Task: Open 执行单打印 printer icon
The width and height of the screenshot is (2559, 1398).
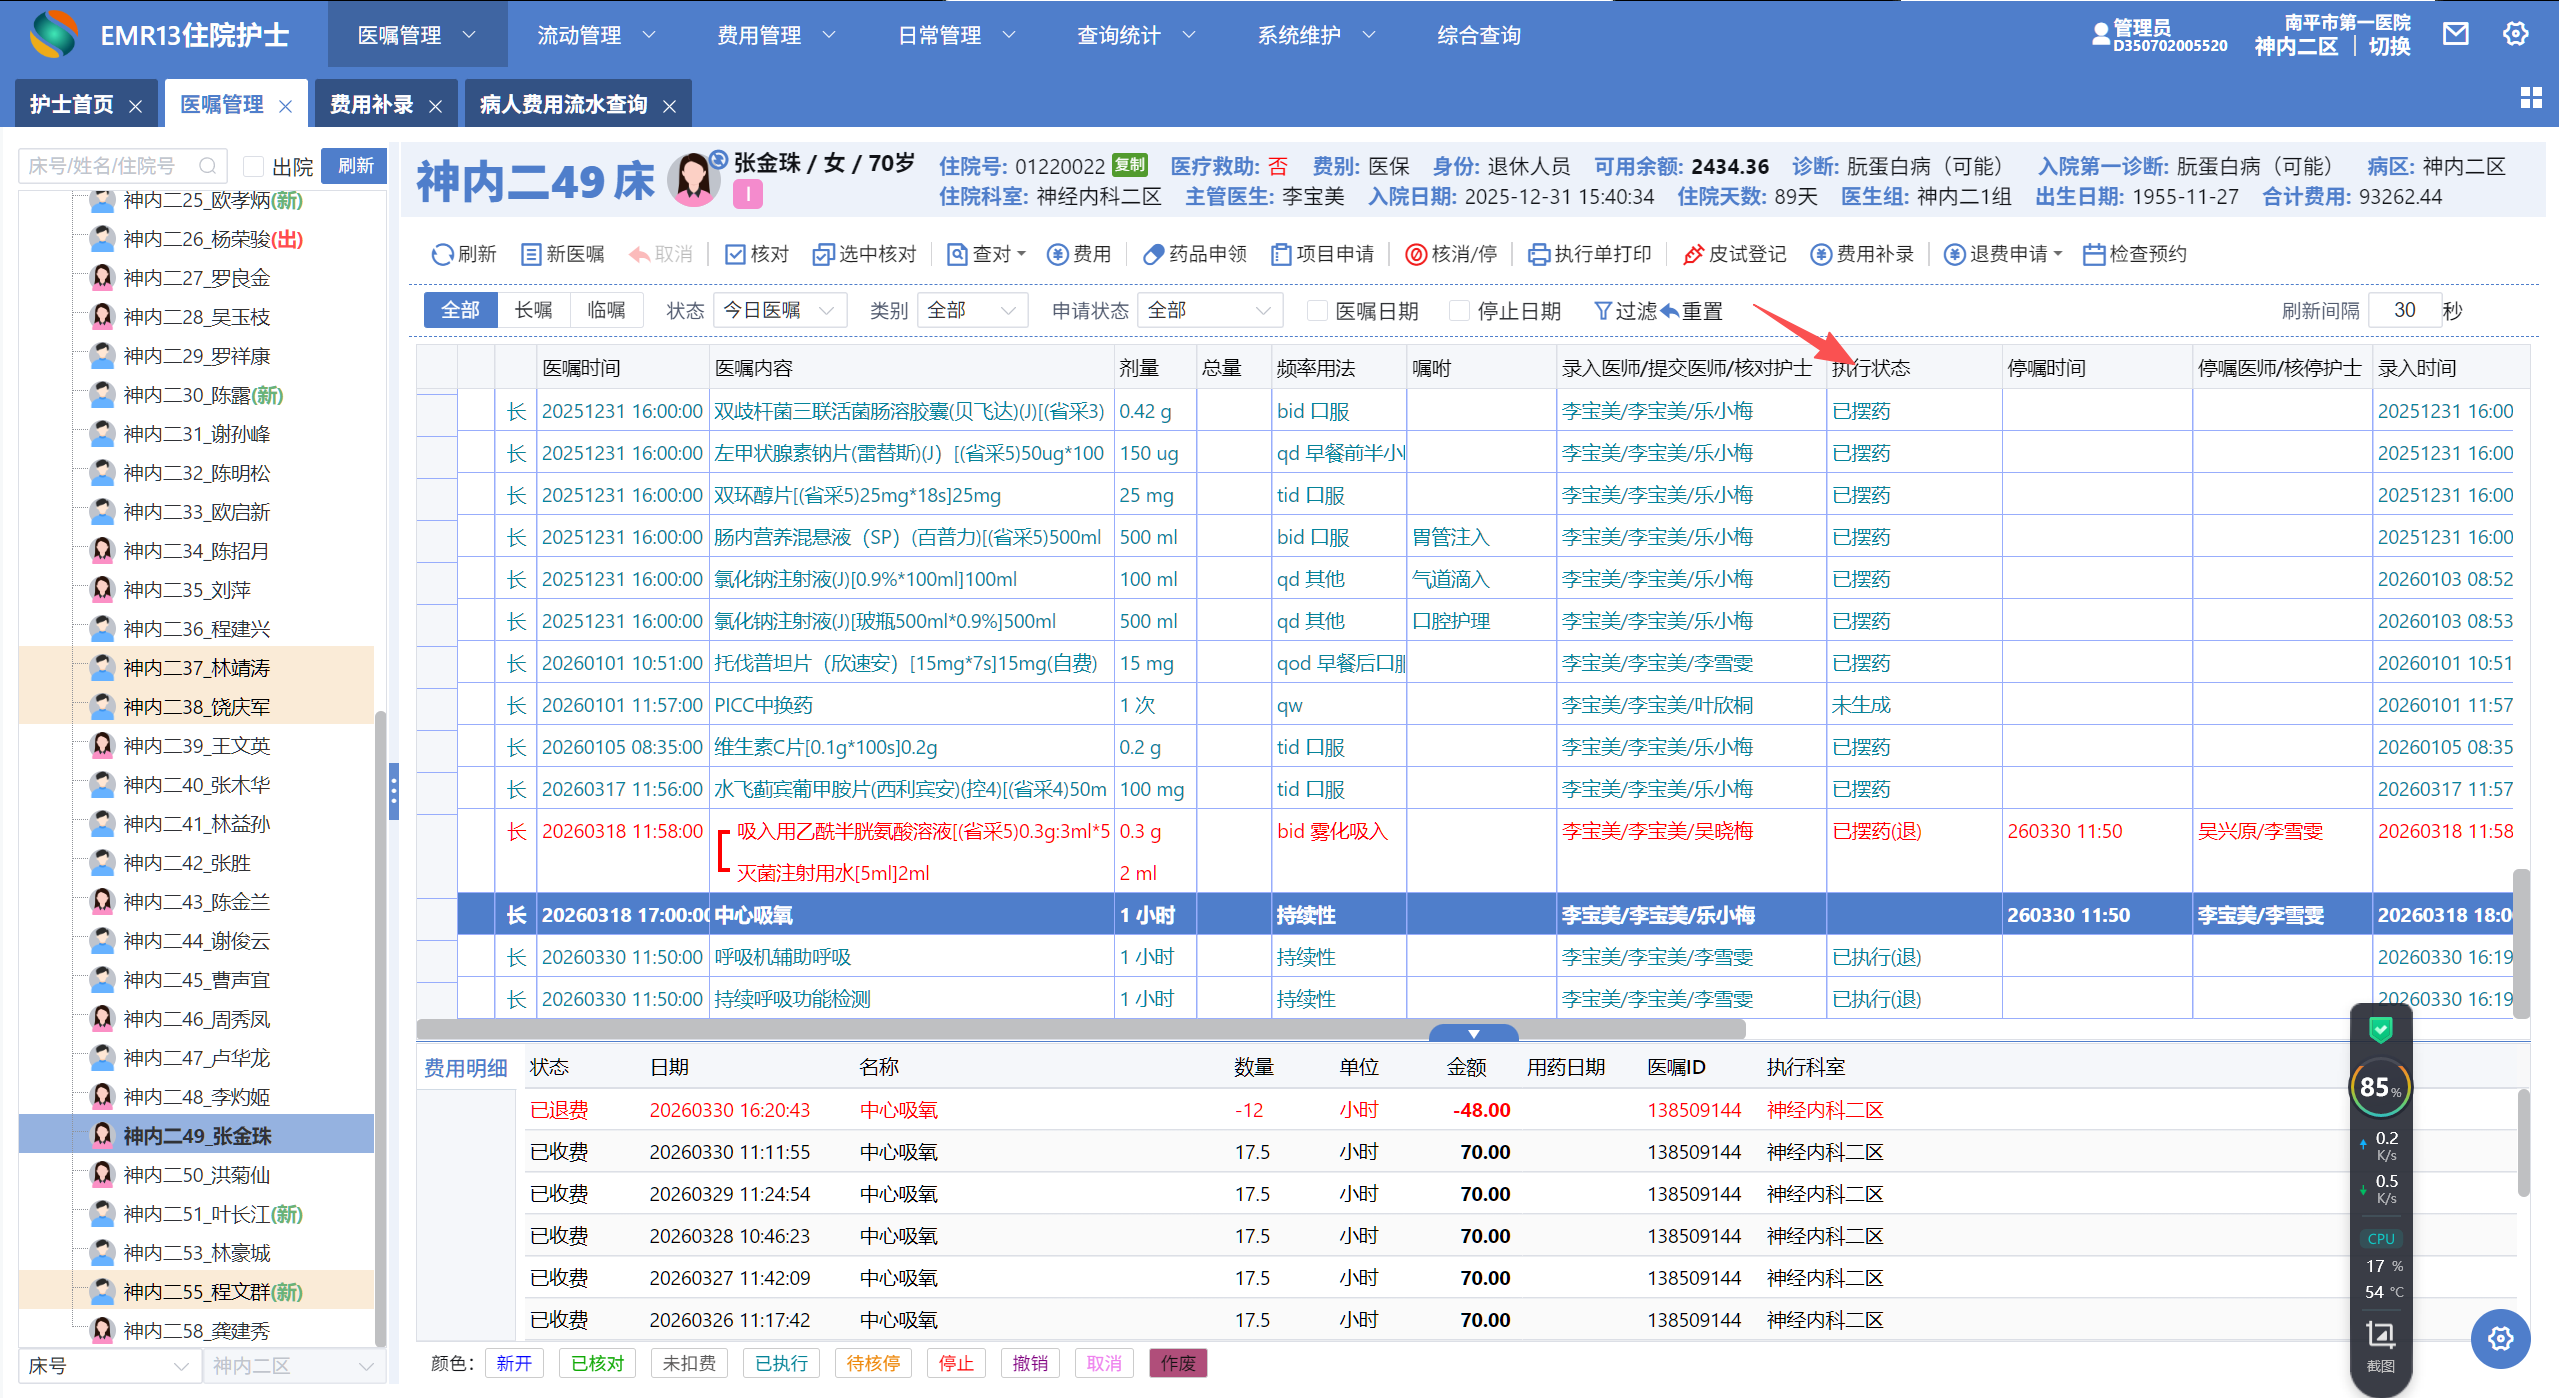Action: tap(1538, 254)
